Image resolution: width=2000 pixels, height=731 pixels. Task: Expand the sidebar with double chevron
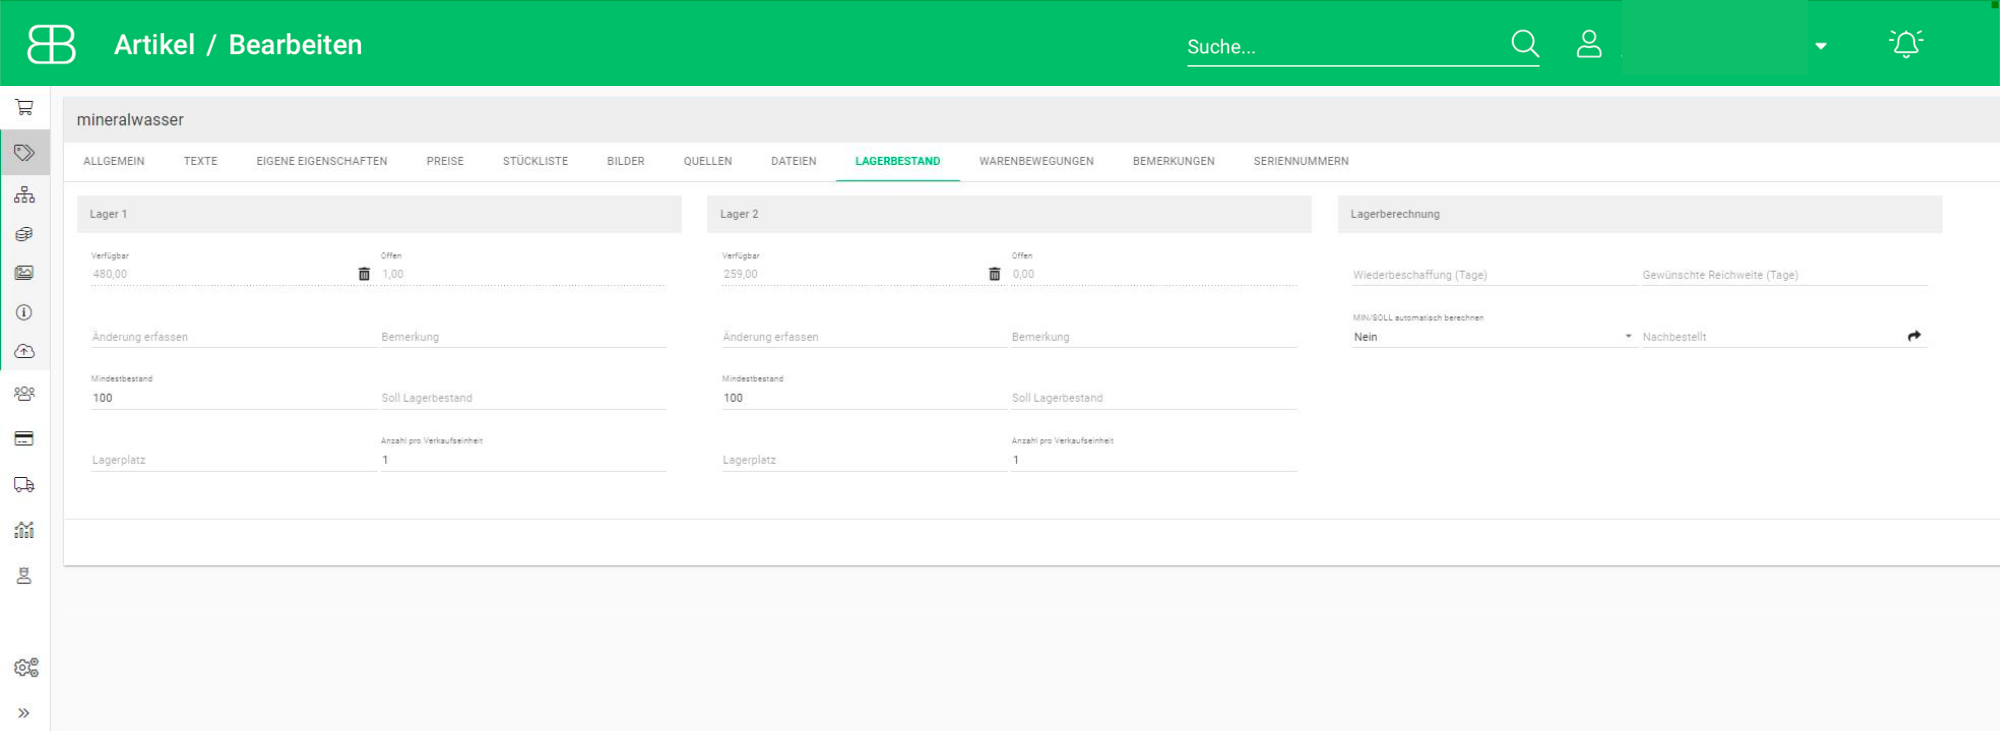[x=24, y=713]
